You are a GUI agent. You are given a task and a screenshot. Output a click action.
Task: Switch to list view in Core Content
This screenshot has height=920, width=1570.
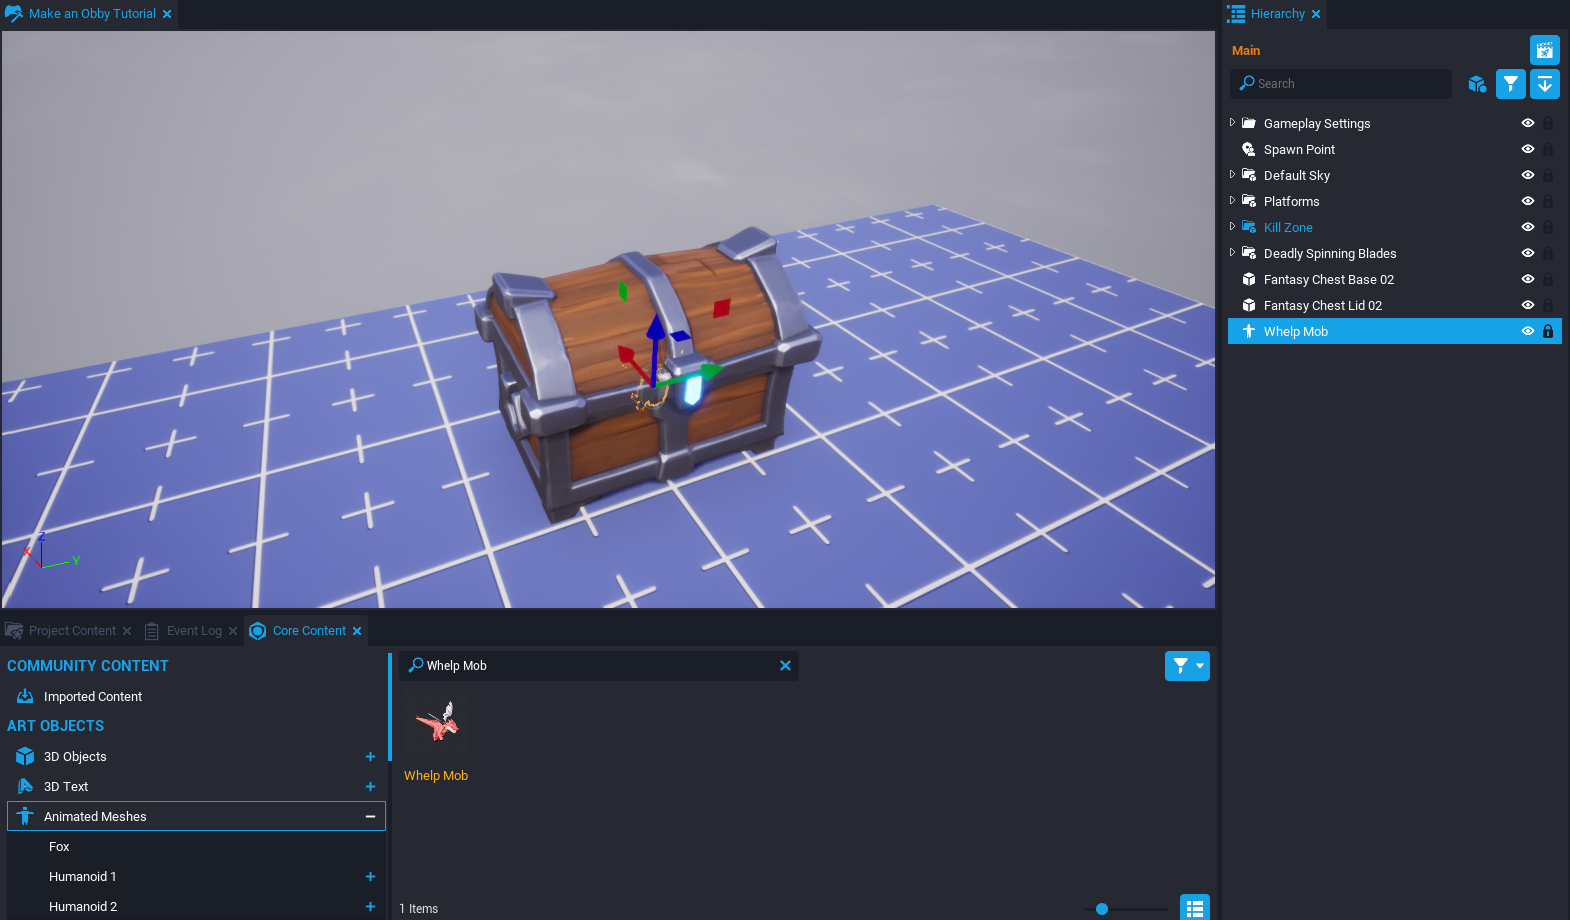pyautogui.click(x=1194, y=908)
